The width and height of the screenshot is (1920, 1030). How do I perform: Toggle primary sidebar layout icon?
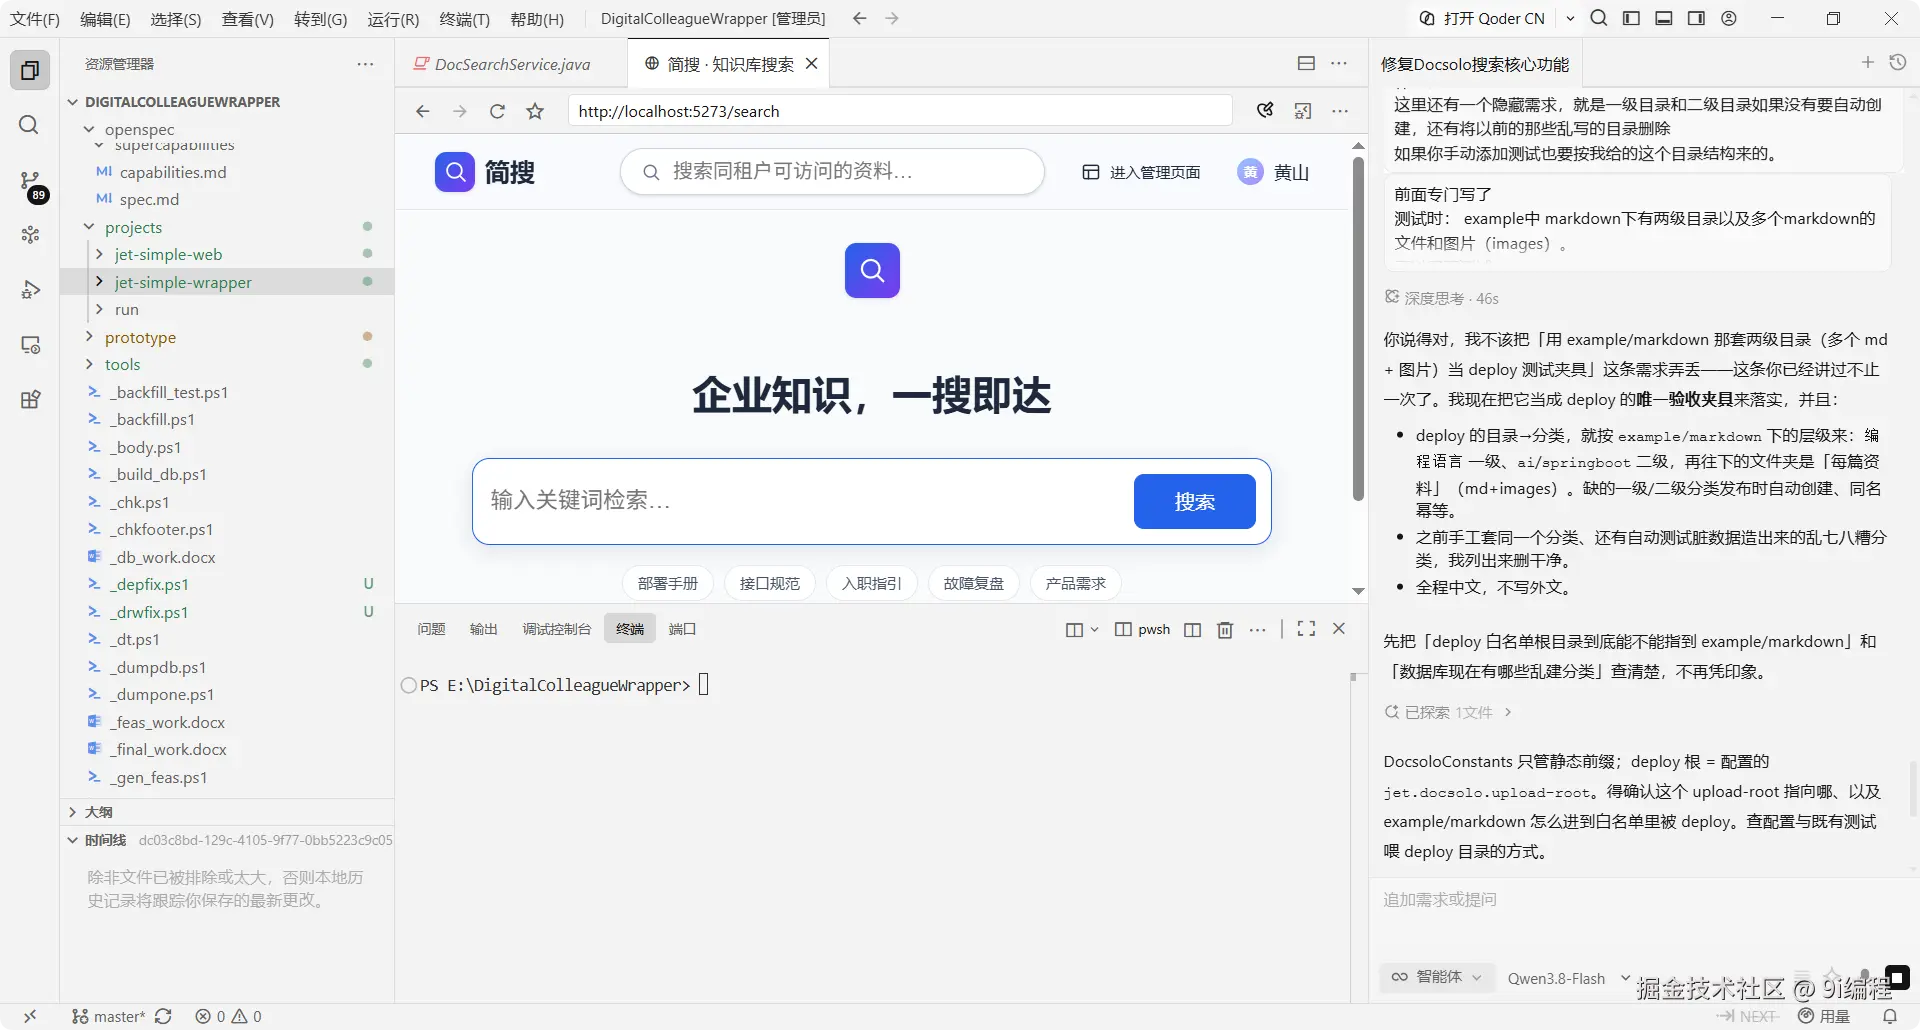tap(1631, 18)
